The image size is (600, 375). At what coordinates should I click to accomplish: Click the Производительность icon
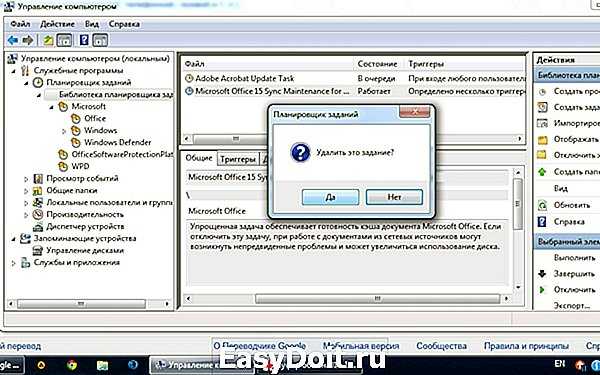tap(38, 214)
